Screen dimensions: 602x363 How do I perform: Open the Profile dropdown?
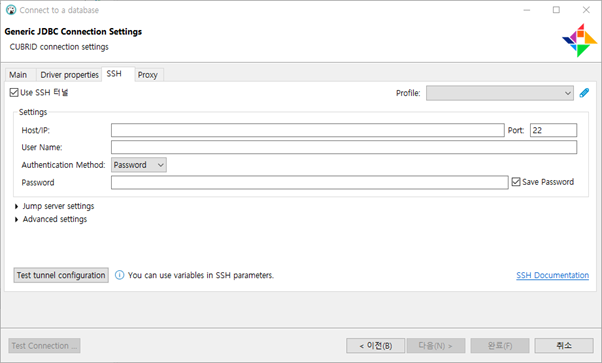coord(499,93)
